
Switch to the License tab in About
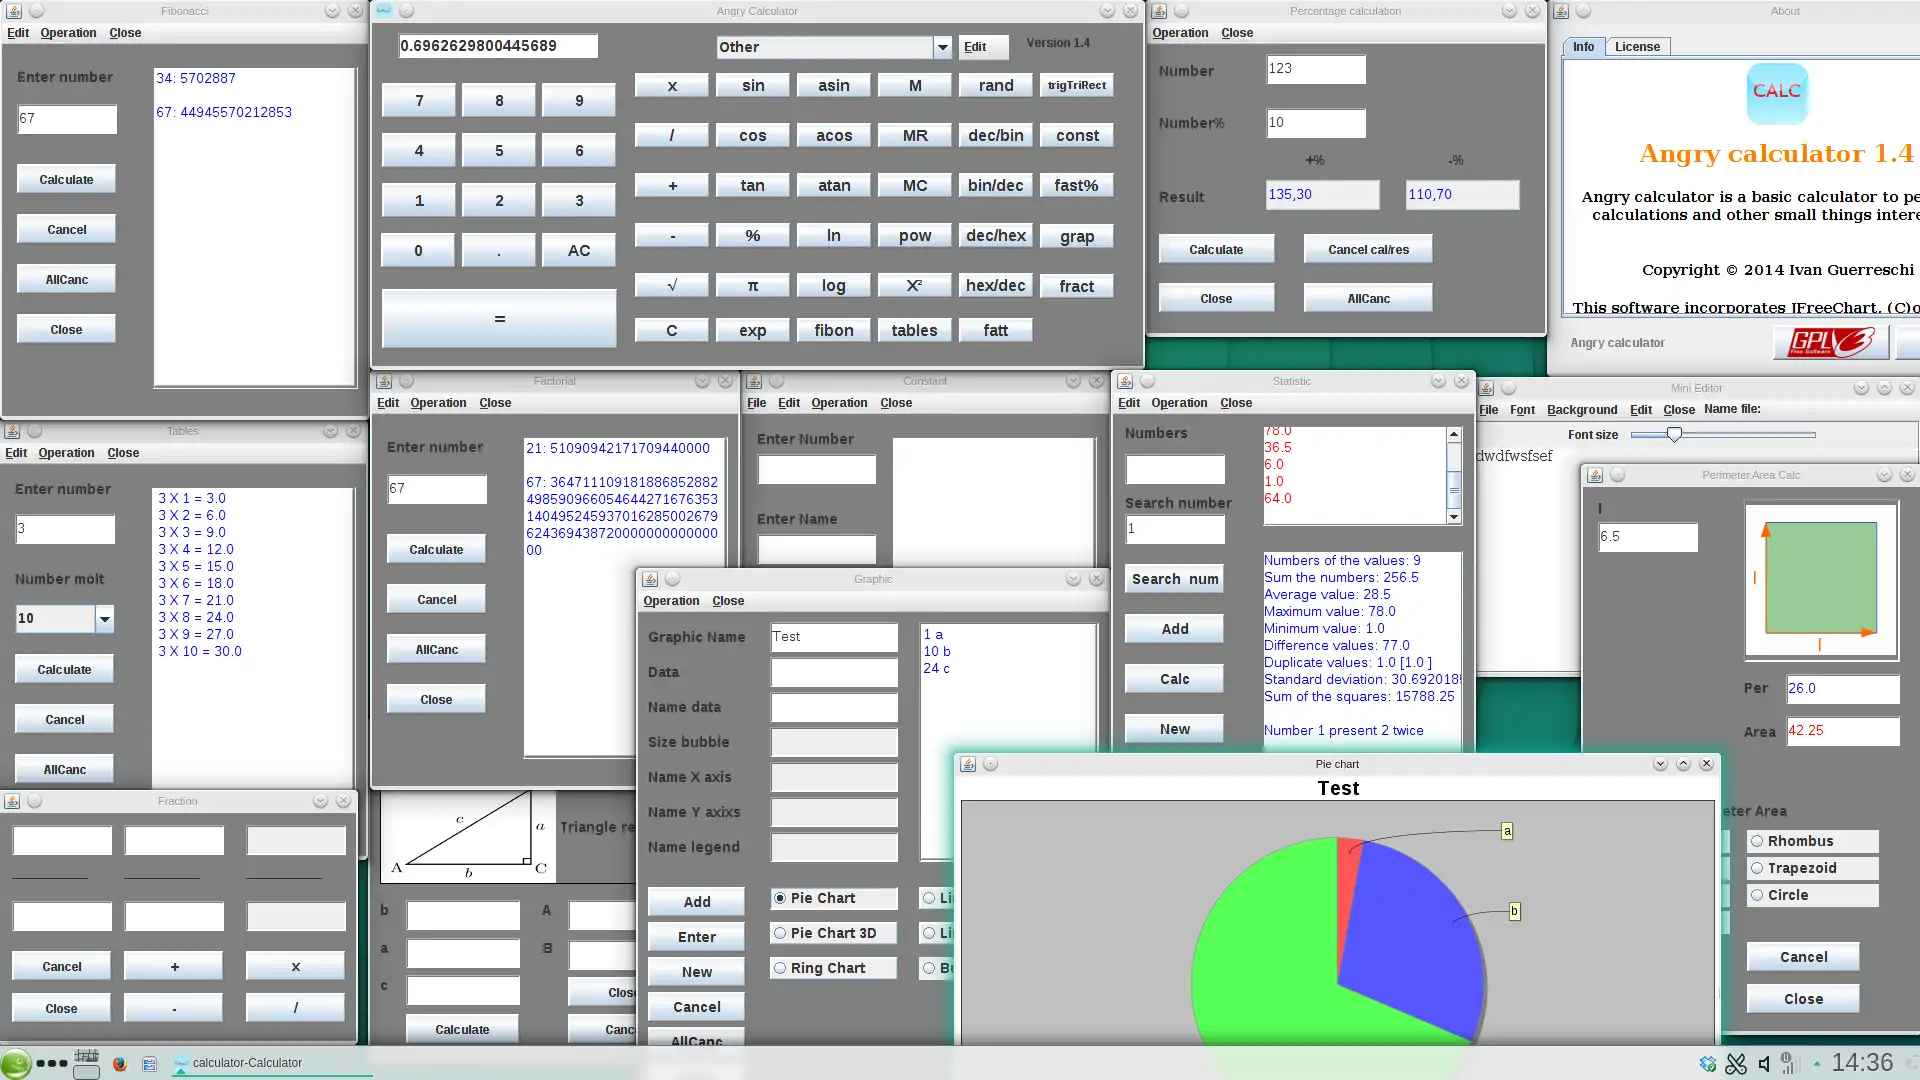(1636, 47)
